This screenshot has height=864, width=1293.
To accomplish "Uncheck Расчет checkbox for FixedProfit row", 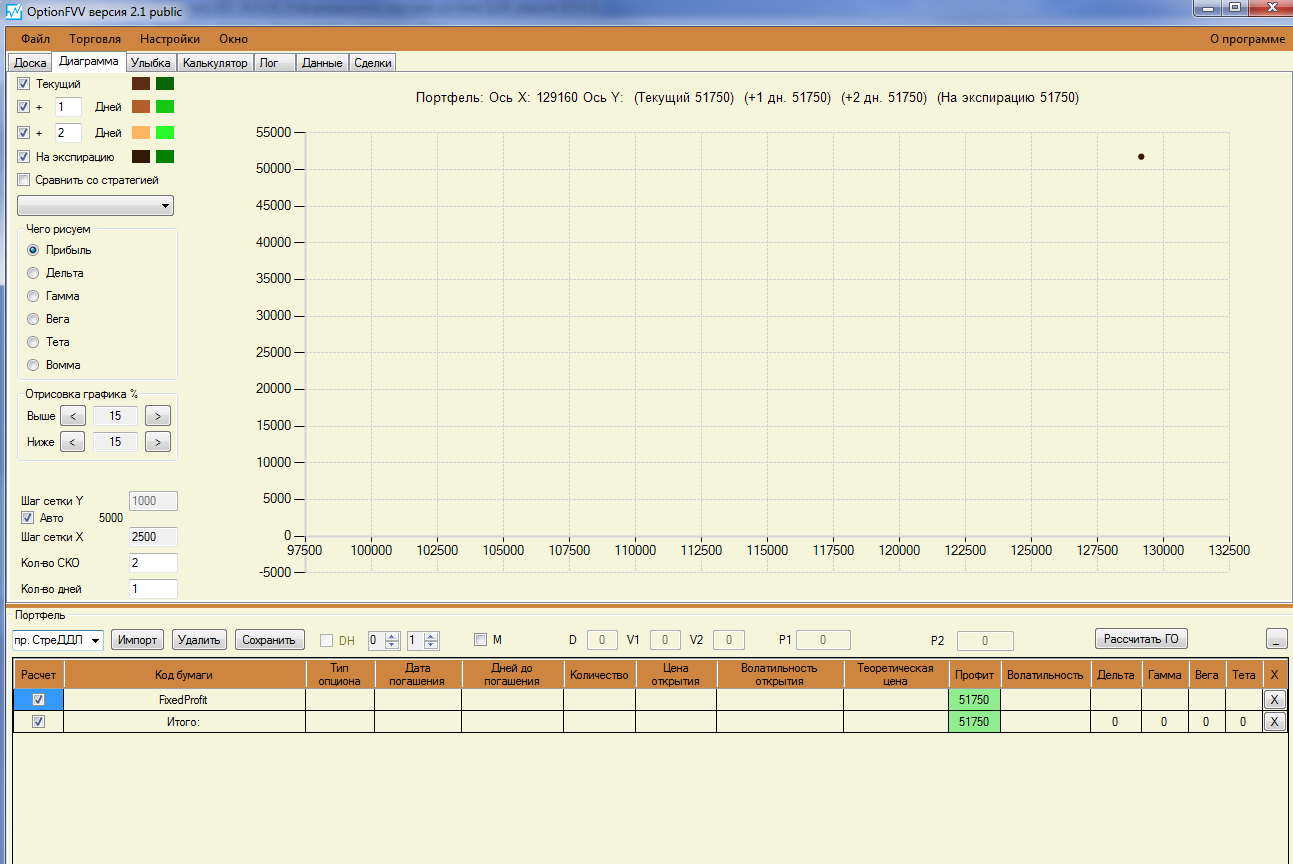I will click(x=39, y=700).
